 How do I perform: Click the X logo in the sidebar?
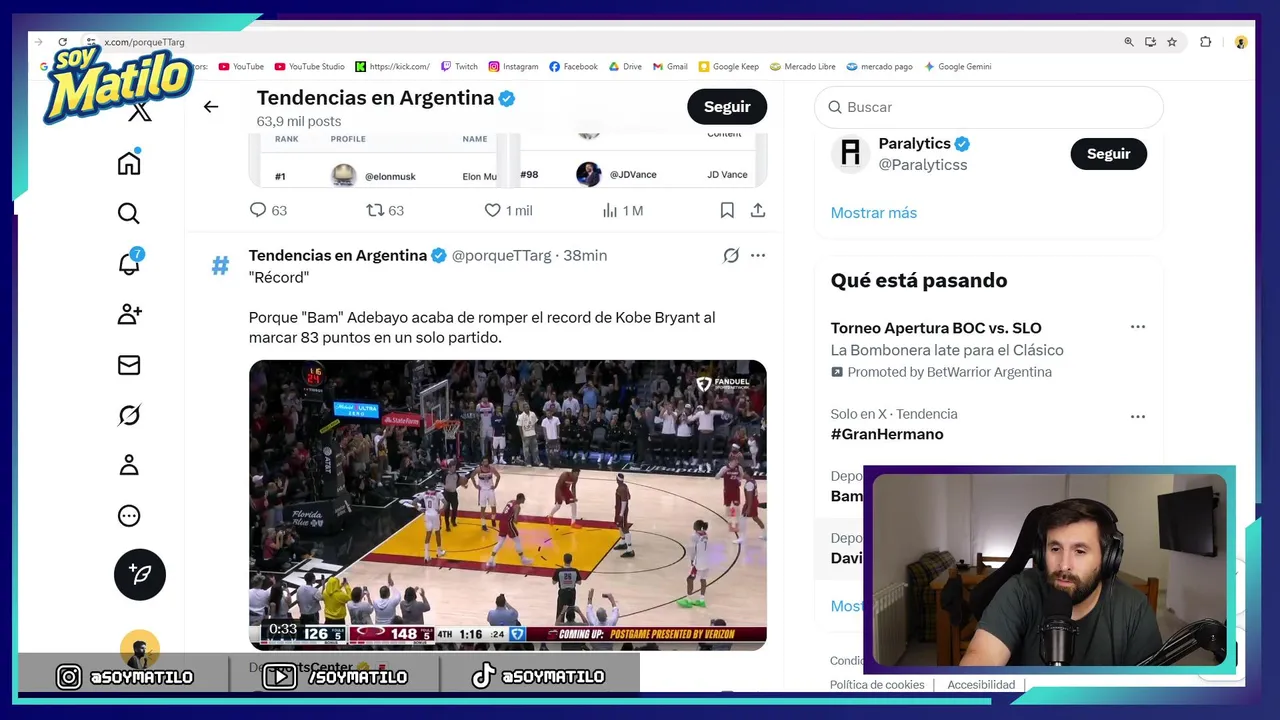tap(140, 112)
